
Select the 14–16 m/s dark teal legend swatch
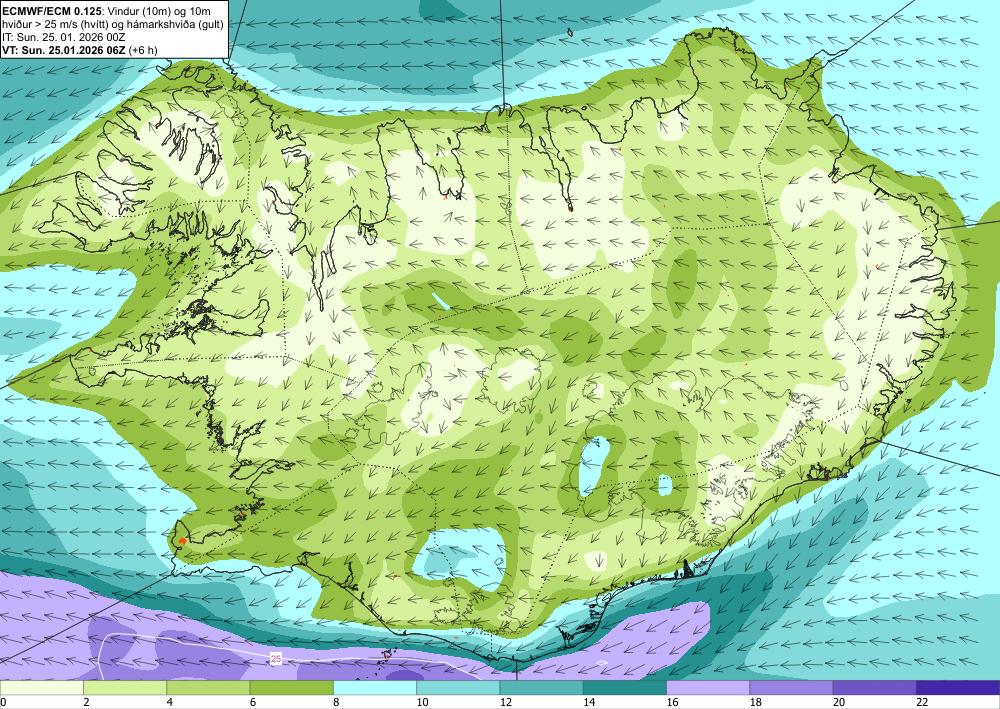(625, 688)
